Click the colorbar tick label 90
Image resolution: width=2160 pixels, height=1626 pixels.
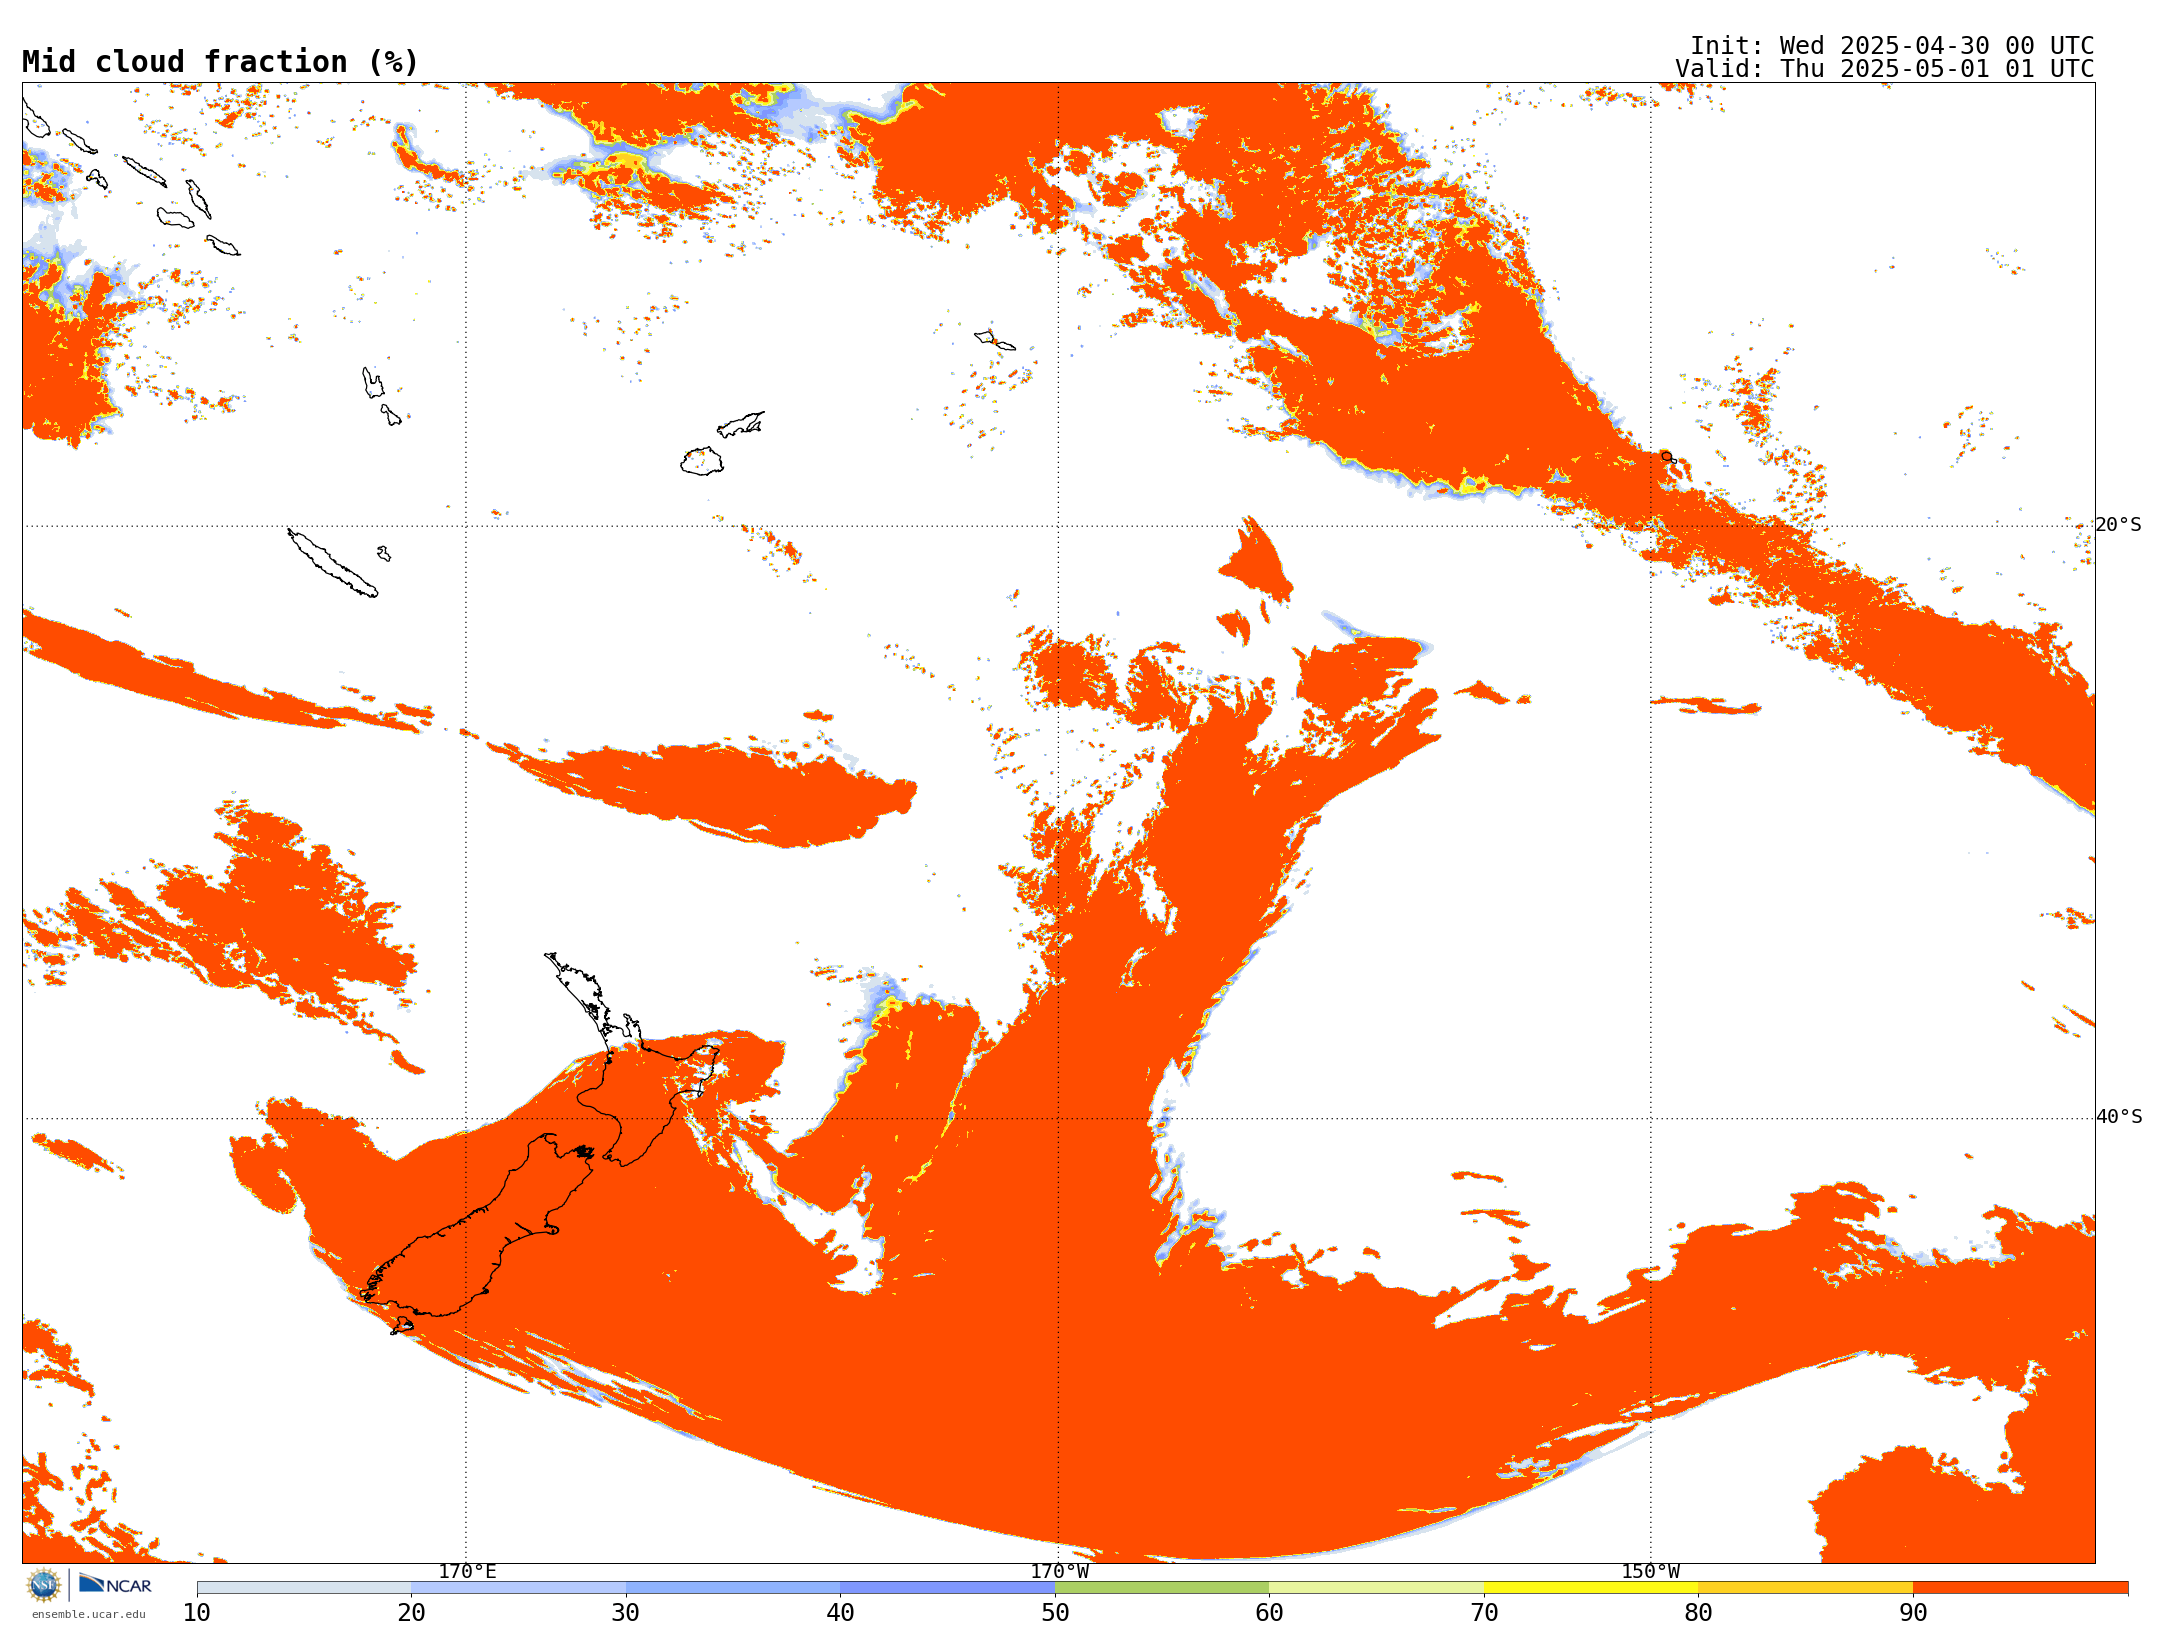pos(1913,1612)
